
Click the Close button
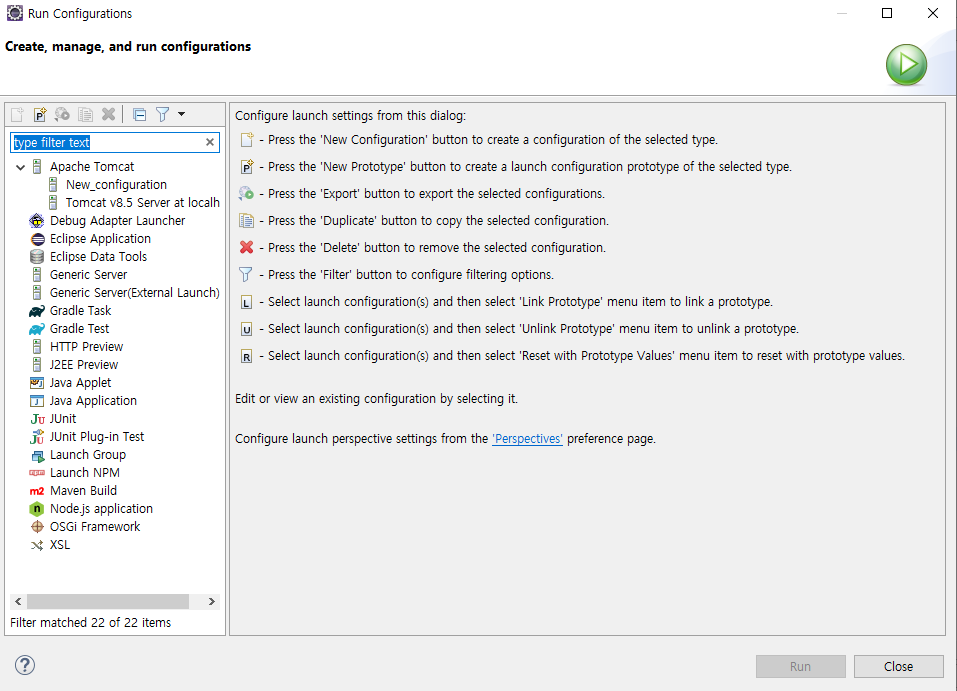[x=898, y=667]
